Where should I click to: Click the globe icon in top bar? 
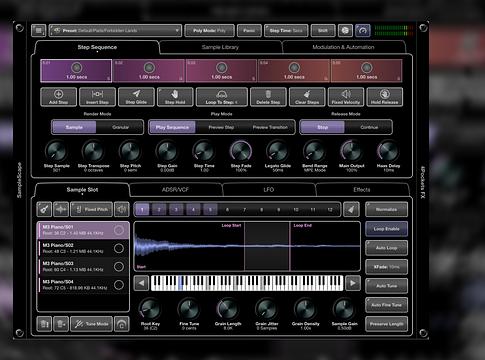click(x=345, y=31)
